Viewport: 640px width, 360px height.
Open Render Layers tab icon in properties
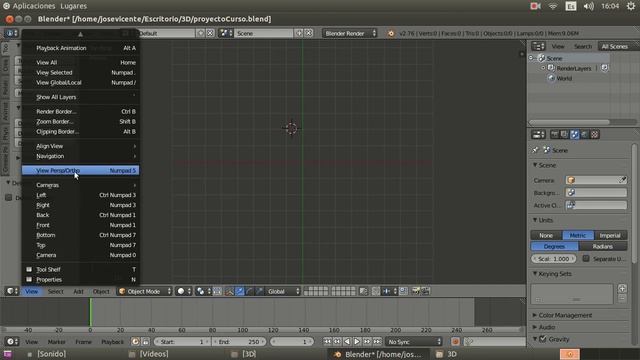click(x=564, y=135)
